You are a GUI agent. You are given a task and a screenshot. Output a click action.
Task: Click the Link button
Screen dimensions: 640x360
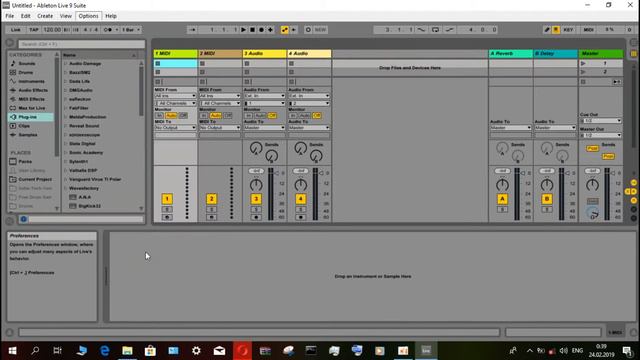click(x=16, y=30)
